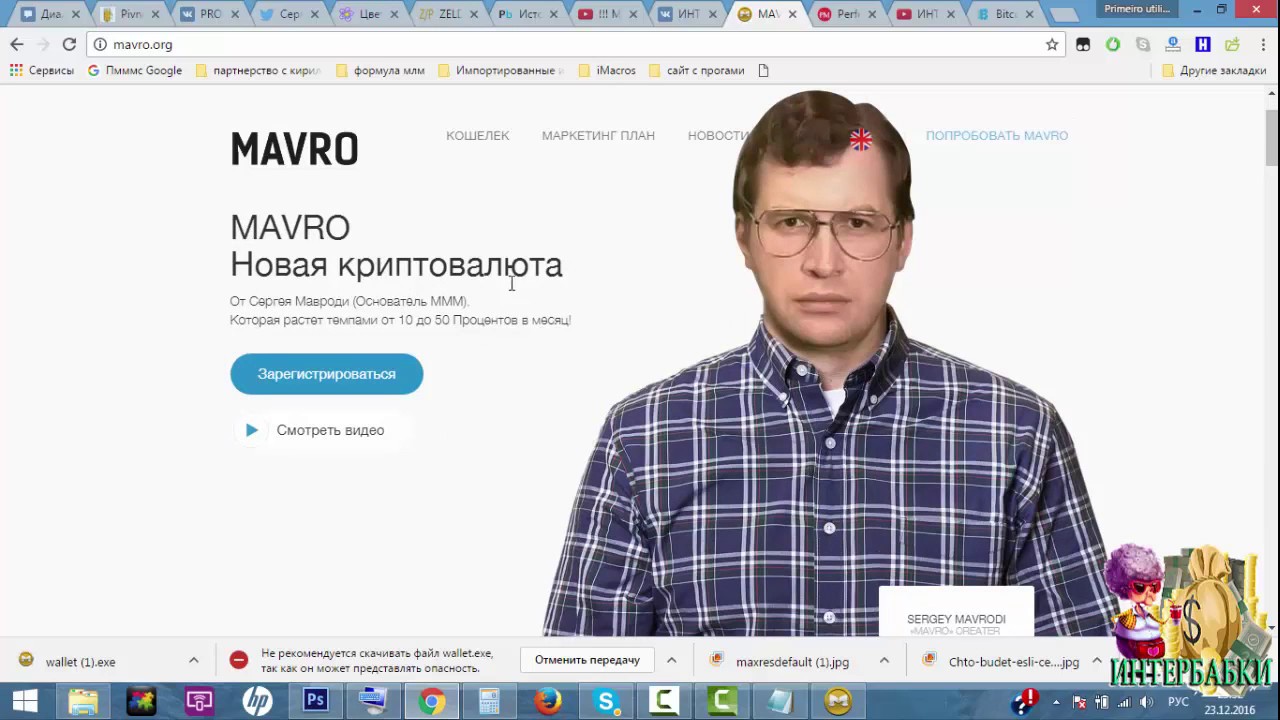Open the calculator taskbar icon
Screen dimensions: 1280x720
[x=489, y=702]
